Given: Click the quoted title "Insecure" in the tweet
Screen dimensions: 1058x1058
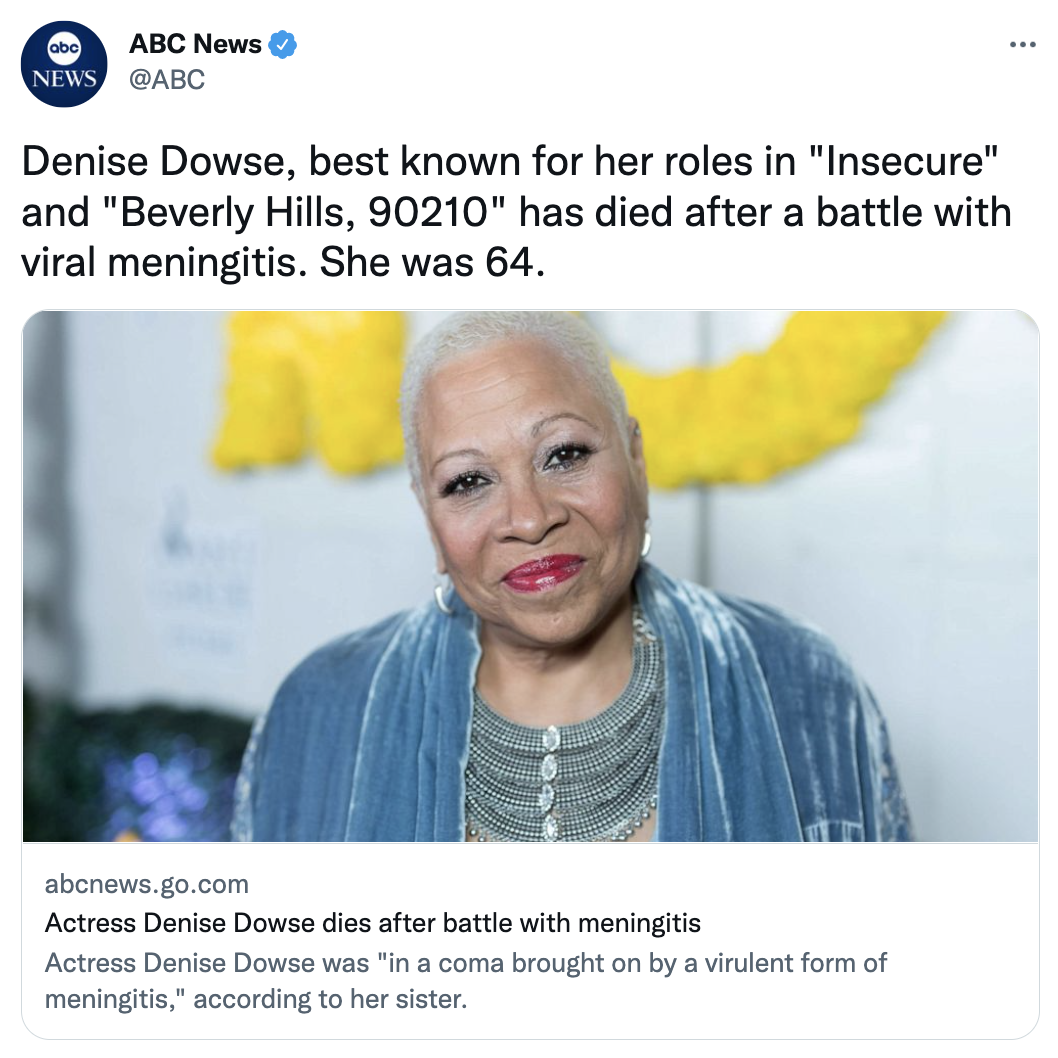Looking at the screenshot, I should tap(903, 161).
